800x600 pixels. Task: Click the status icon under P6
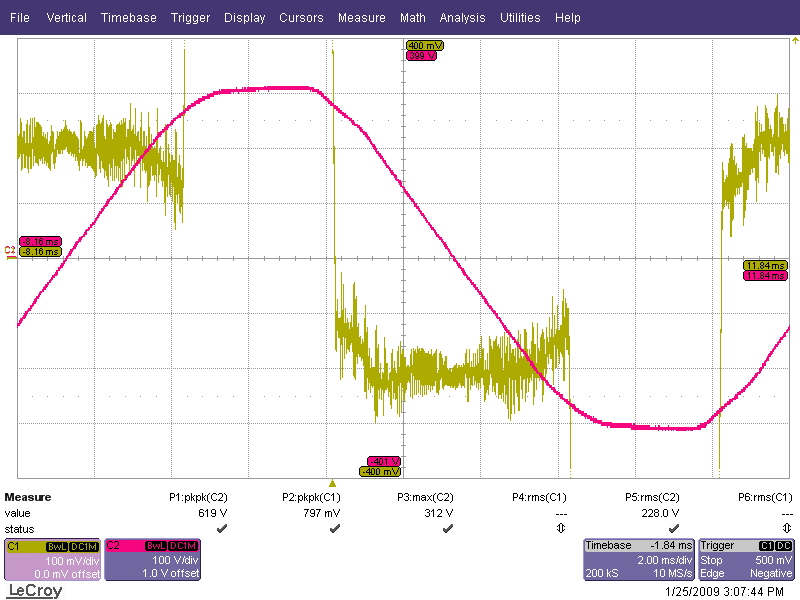pyautogui.click(x=787, y=528)
